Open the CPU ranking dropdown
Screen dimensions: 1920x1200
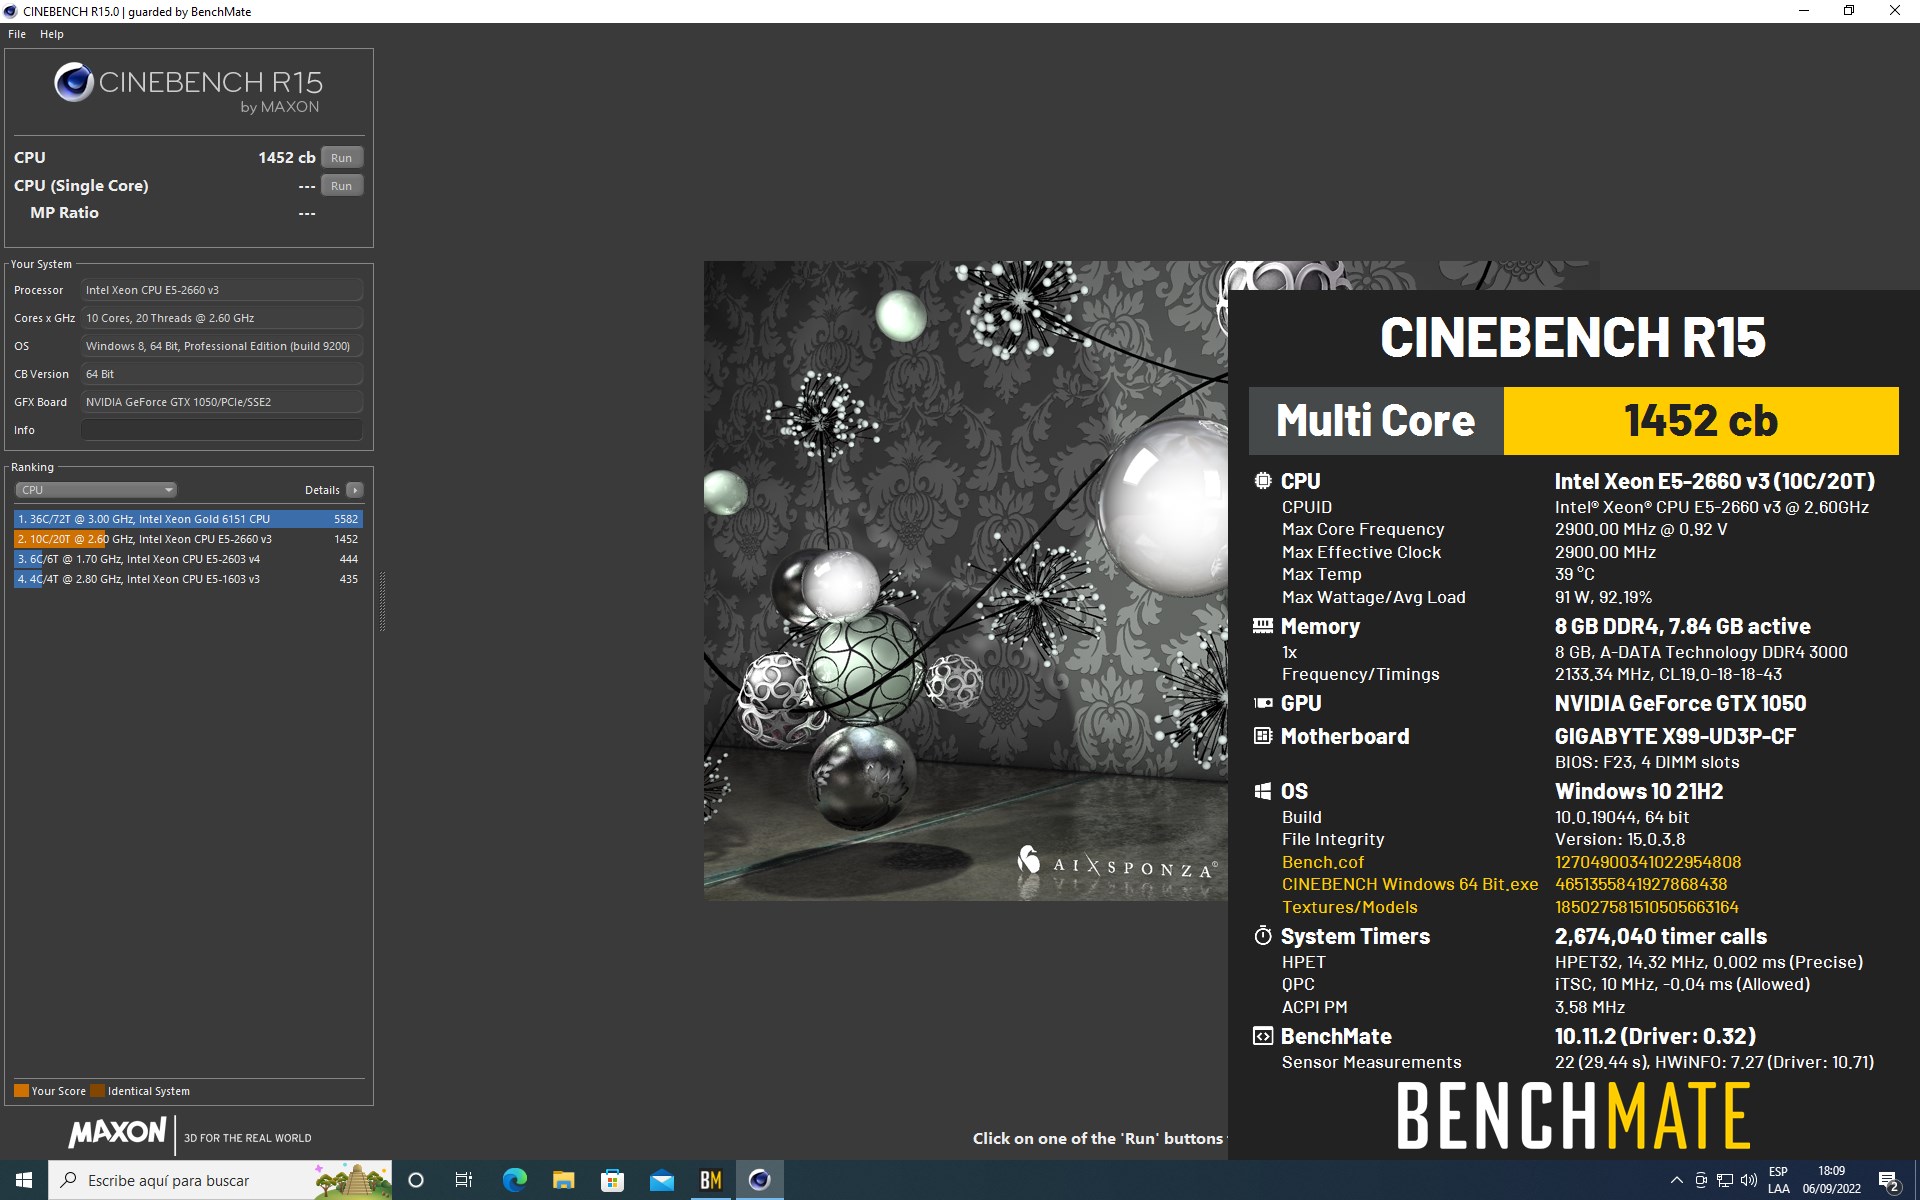[96, 490]
